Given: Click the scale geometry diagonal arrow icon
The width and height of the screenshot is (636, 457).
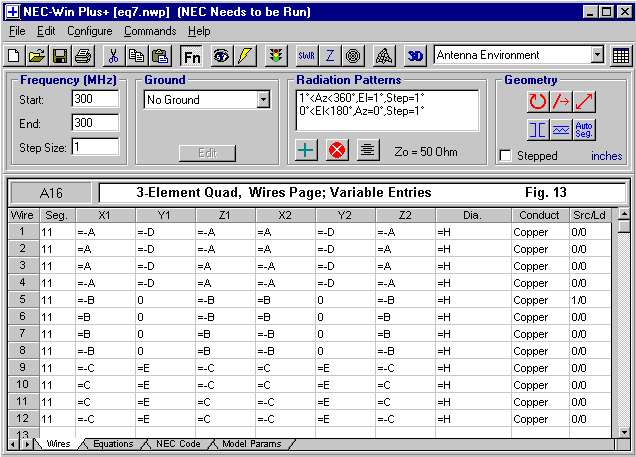Looking at the screenshot, I should tap(585, 101).
